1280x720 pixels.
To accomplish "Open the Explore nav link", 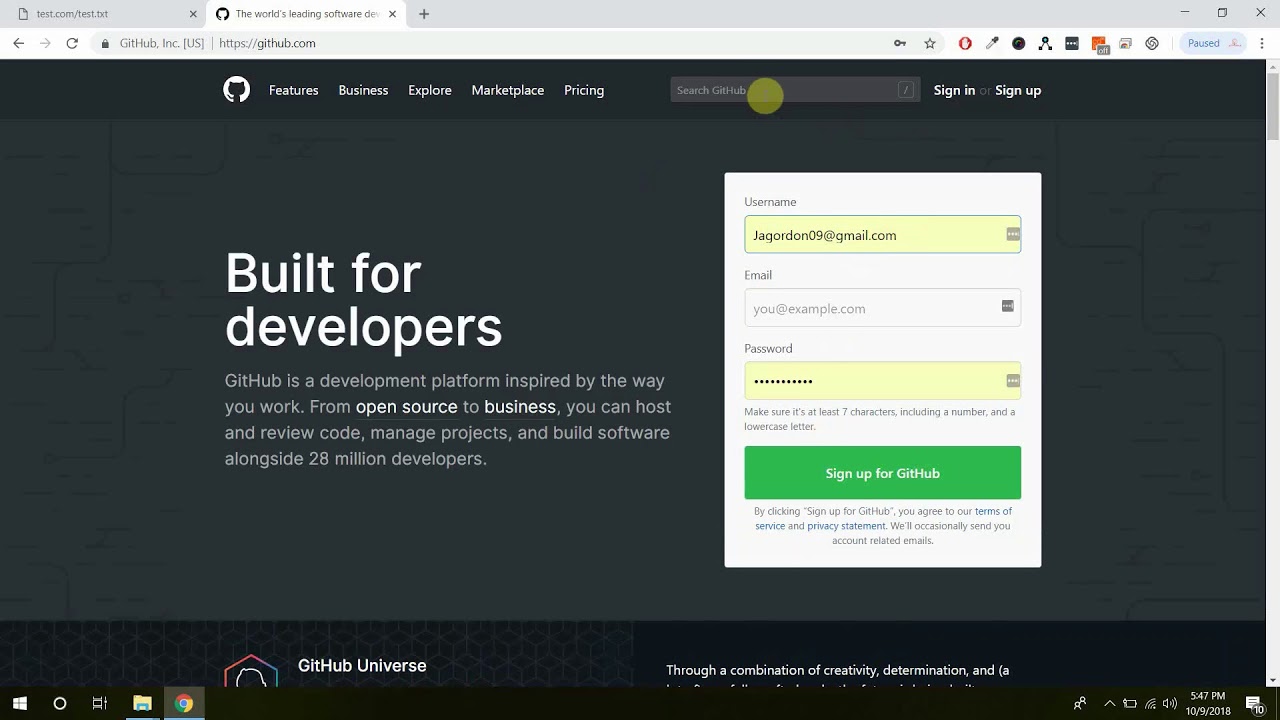I will click(x=430, y=90).
